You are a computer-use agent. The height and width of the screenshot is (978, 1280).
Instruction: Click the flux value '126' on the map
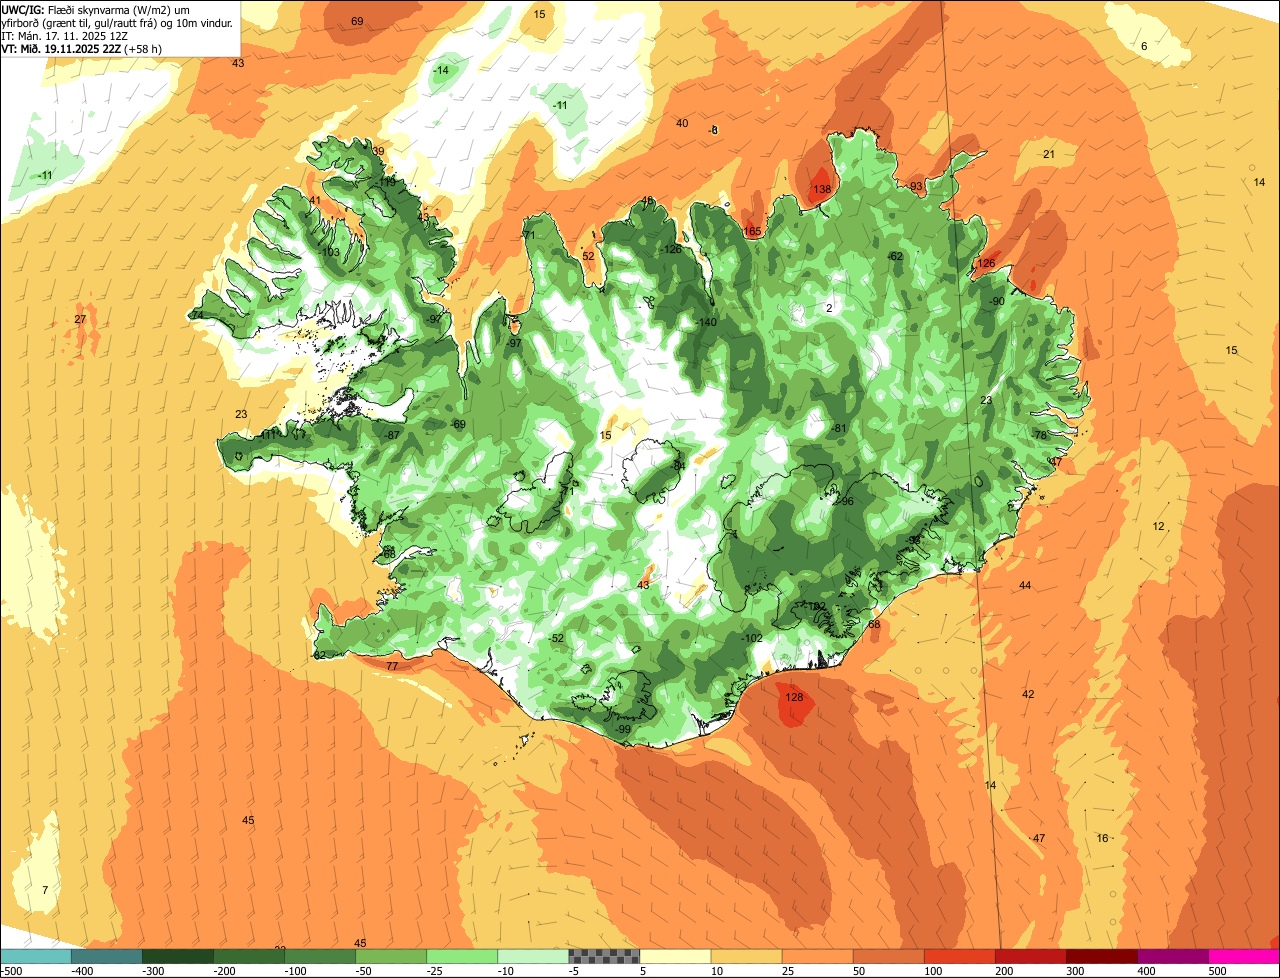click(x=987, y=264)
